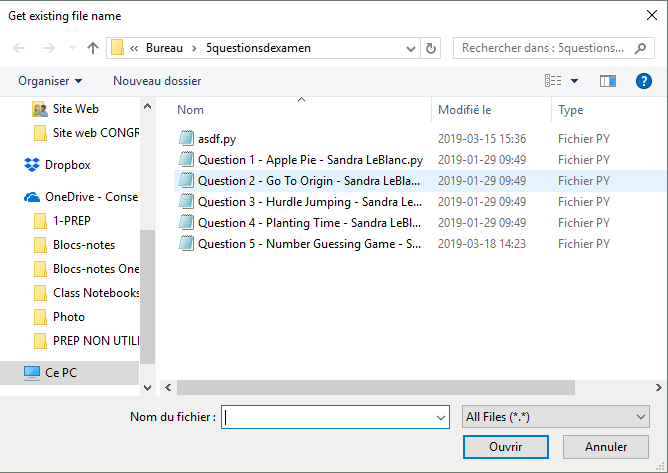Click the Annuler button
Viewport: 668px width, 473px height.
point(606,447)
